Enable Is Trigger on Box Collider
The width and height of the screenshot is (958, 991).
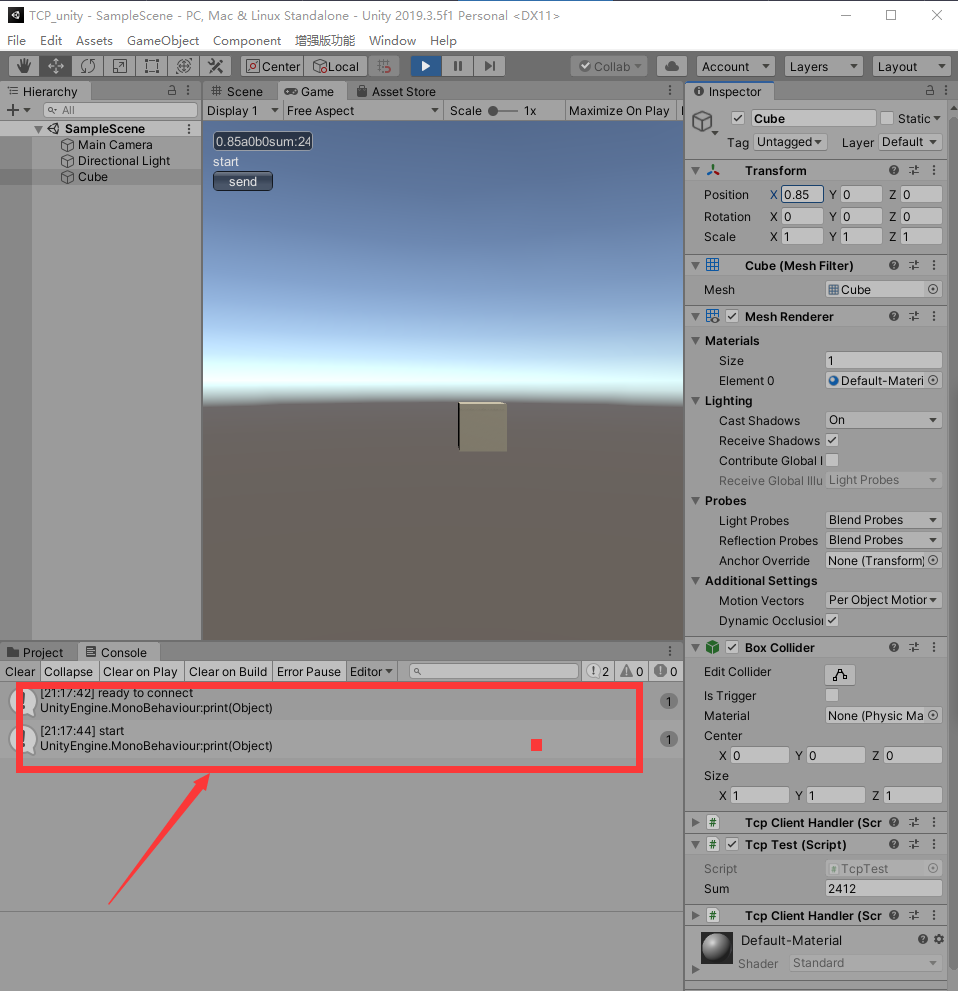coord(831,695)
